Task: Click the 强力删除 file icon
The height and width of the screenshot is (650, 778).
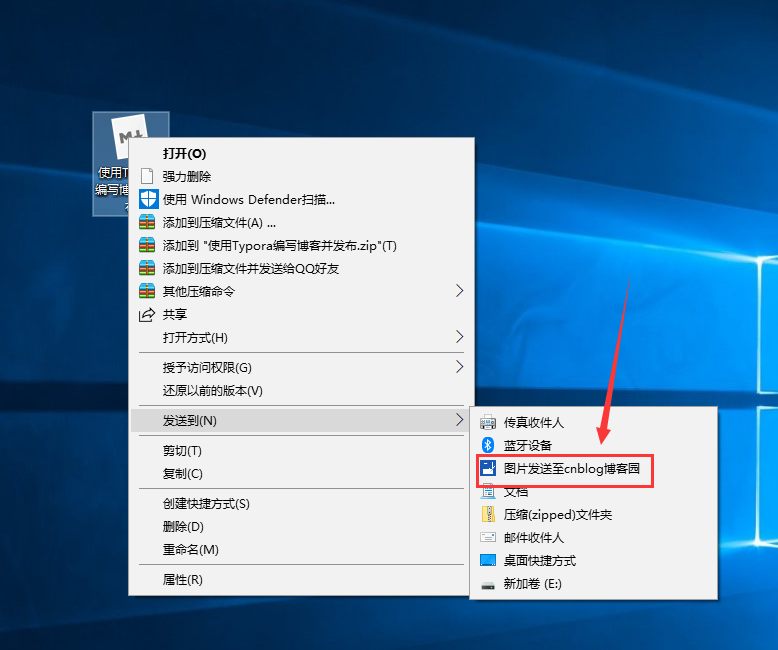Action: 147,176
